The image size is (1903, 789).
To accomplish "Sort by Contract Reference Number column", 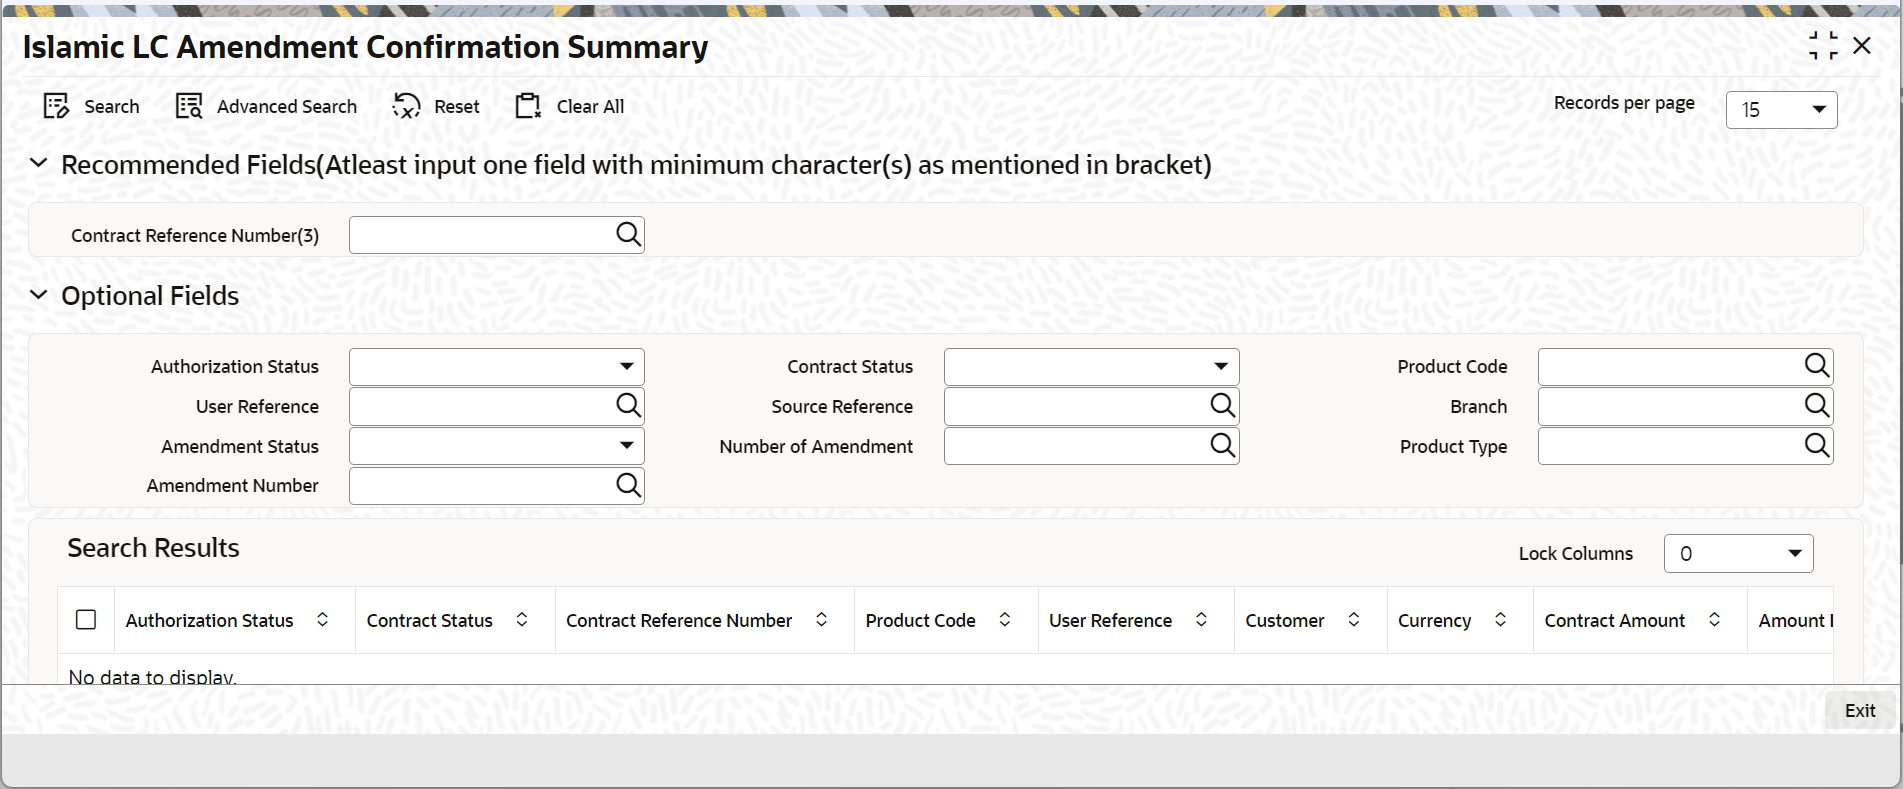I will [821, 620].
